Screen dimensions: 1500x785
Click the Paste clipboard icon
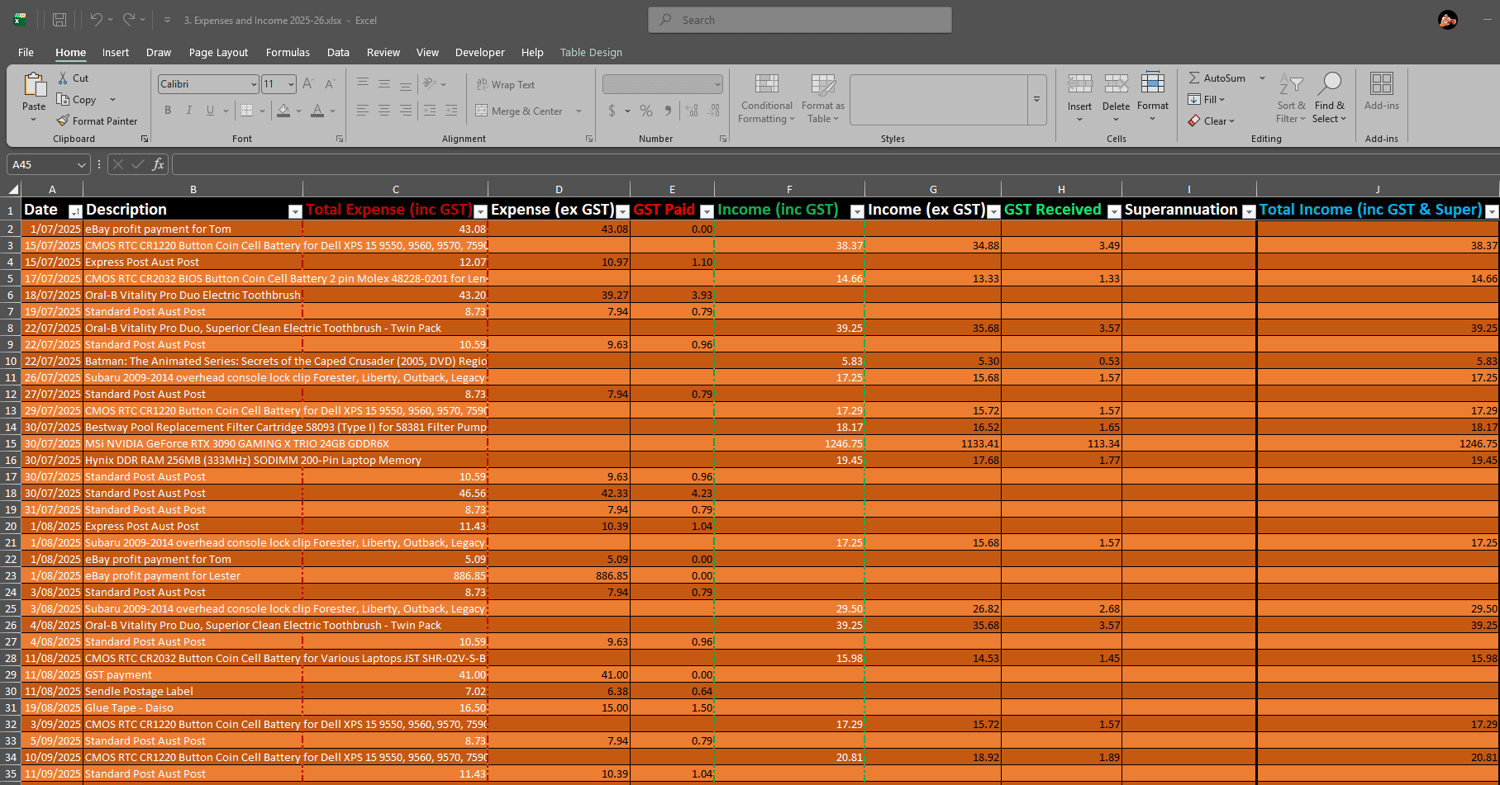coord(34,86)
